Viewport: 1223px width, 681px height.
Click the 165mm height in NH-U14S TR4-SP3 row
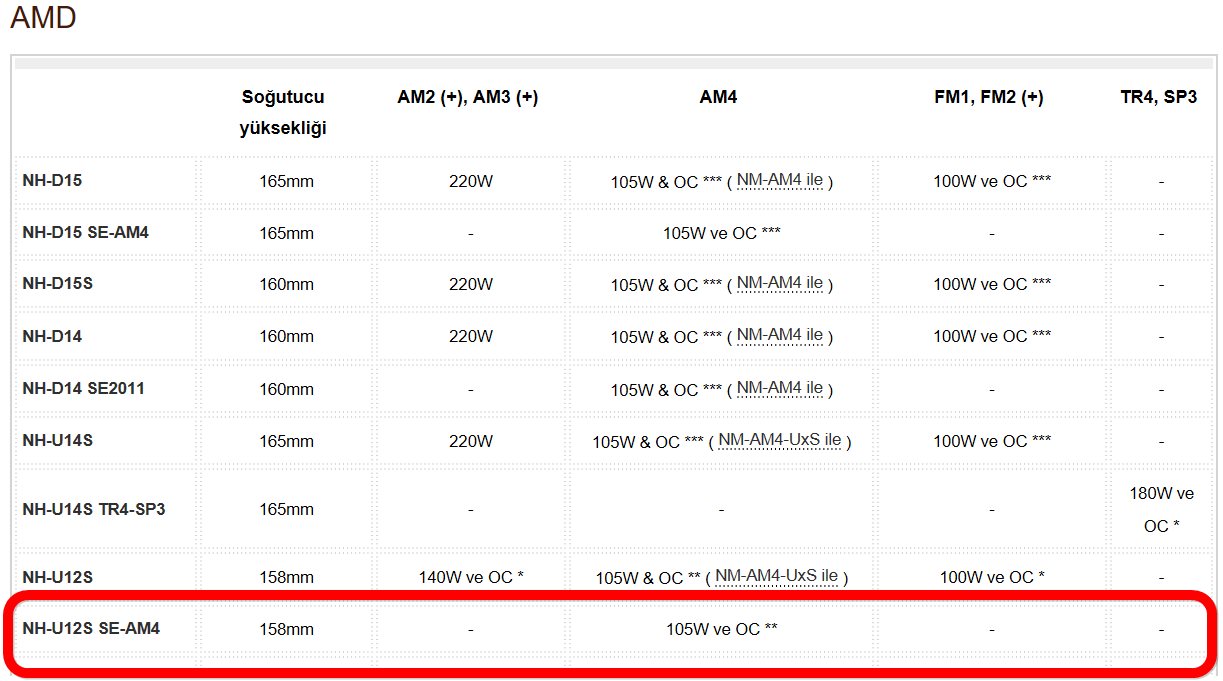point(286,510)
